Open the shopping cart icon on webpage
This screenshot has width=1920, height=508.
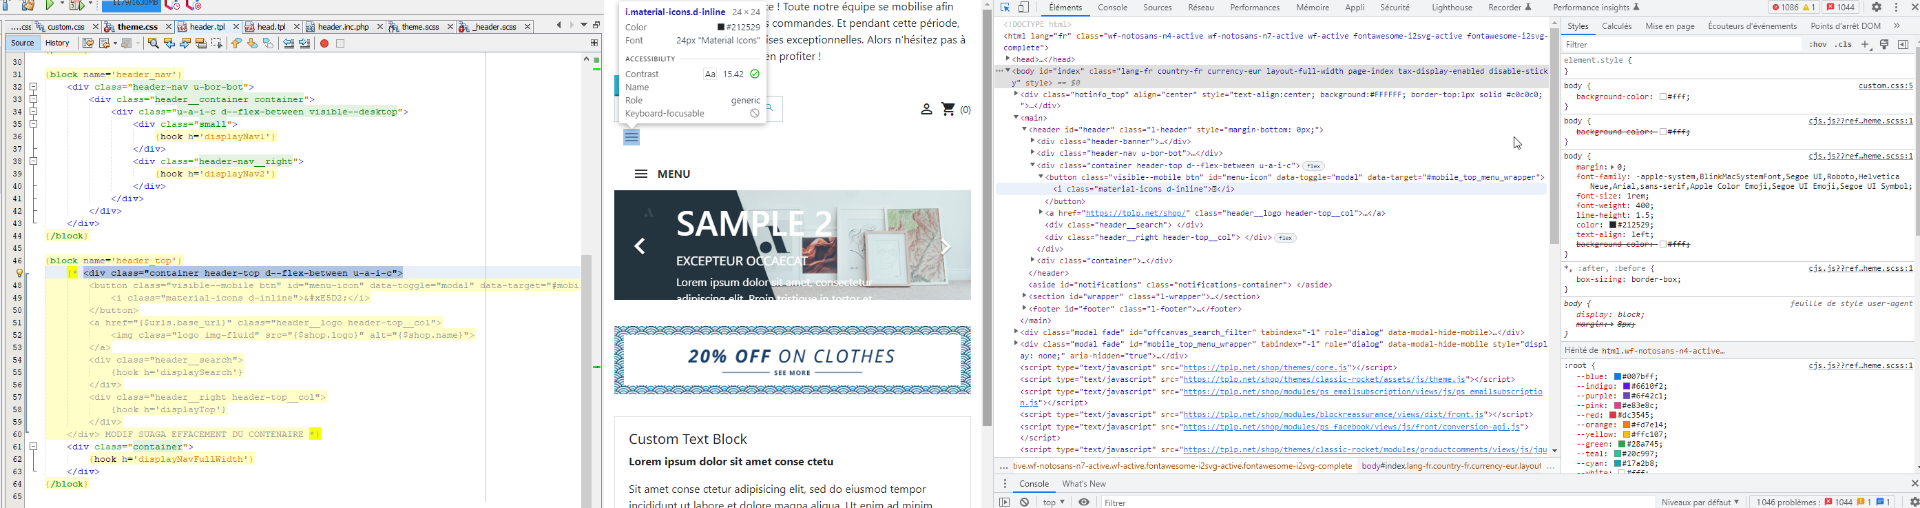[x=948, y=109]
